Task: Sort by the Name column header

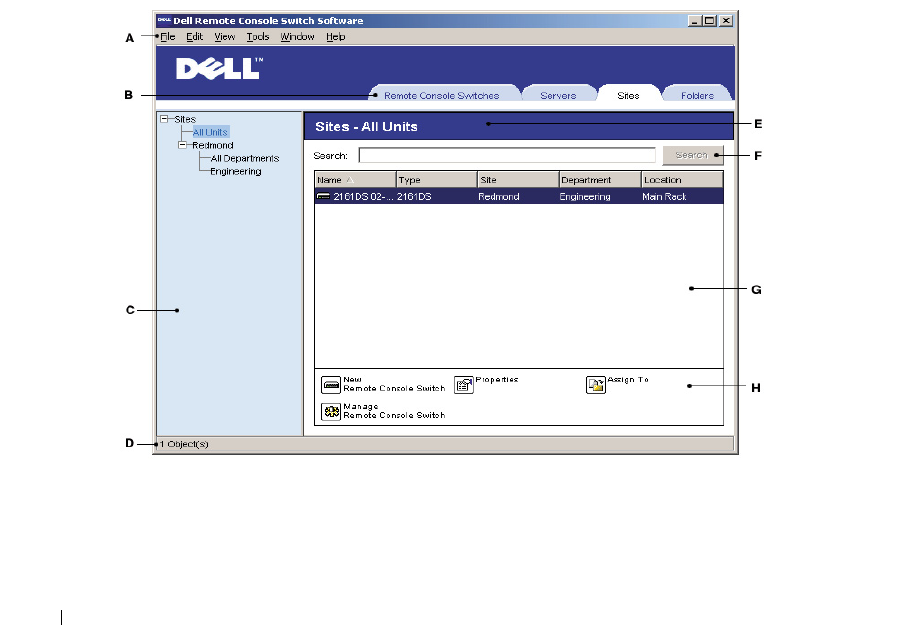Action: tap(355, 180)
